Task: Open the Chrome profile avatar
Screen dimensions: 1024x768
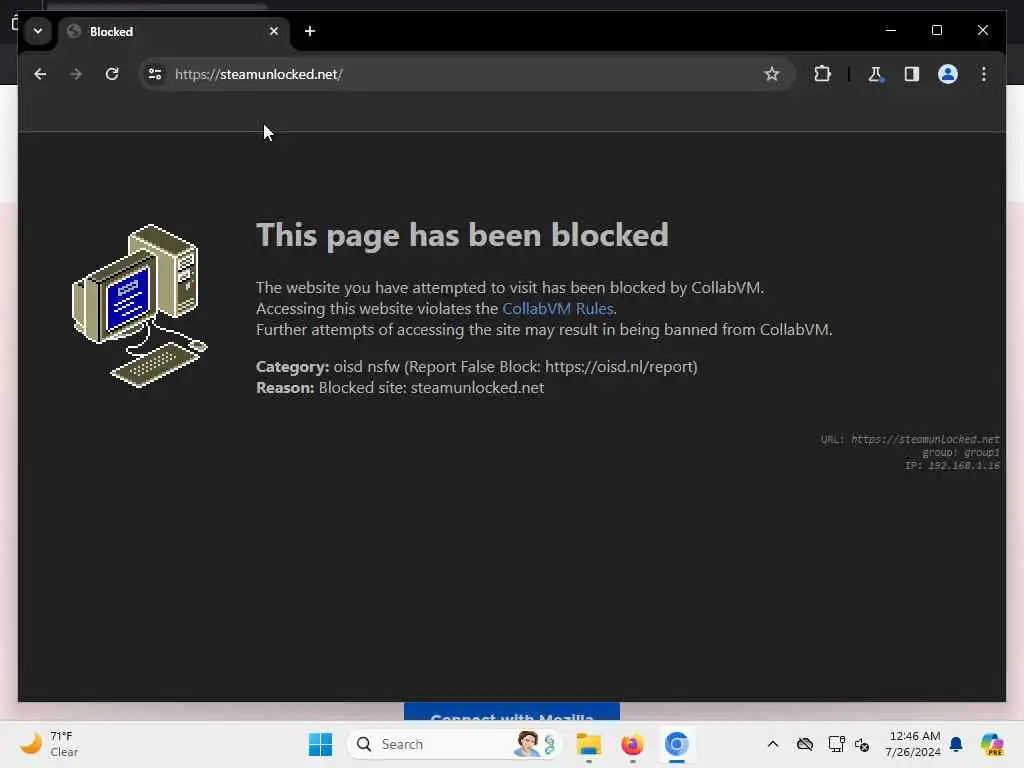Action: [x=948, y=74]
